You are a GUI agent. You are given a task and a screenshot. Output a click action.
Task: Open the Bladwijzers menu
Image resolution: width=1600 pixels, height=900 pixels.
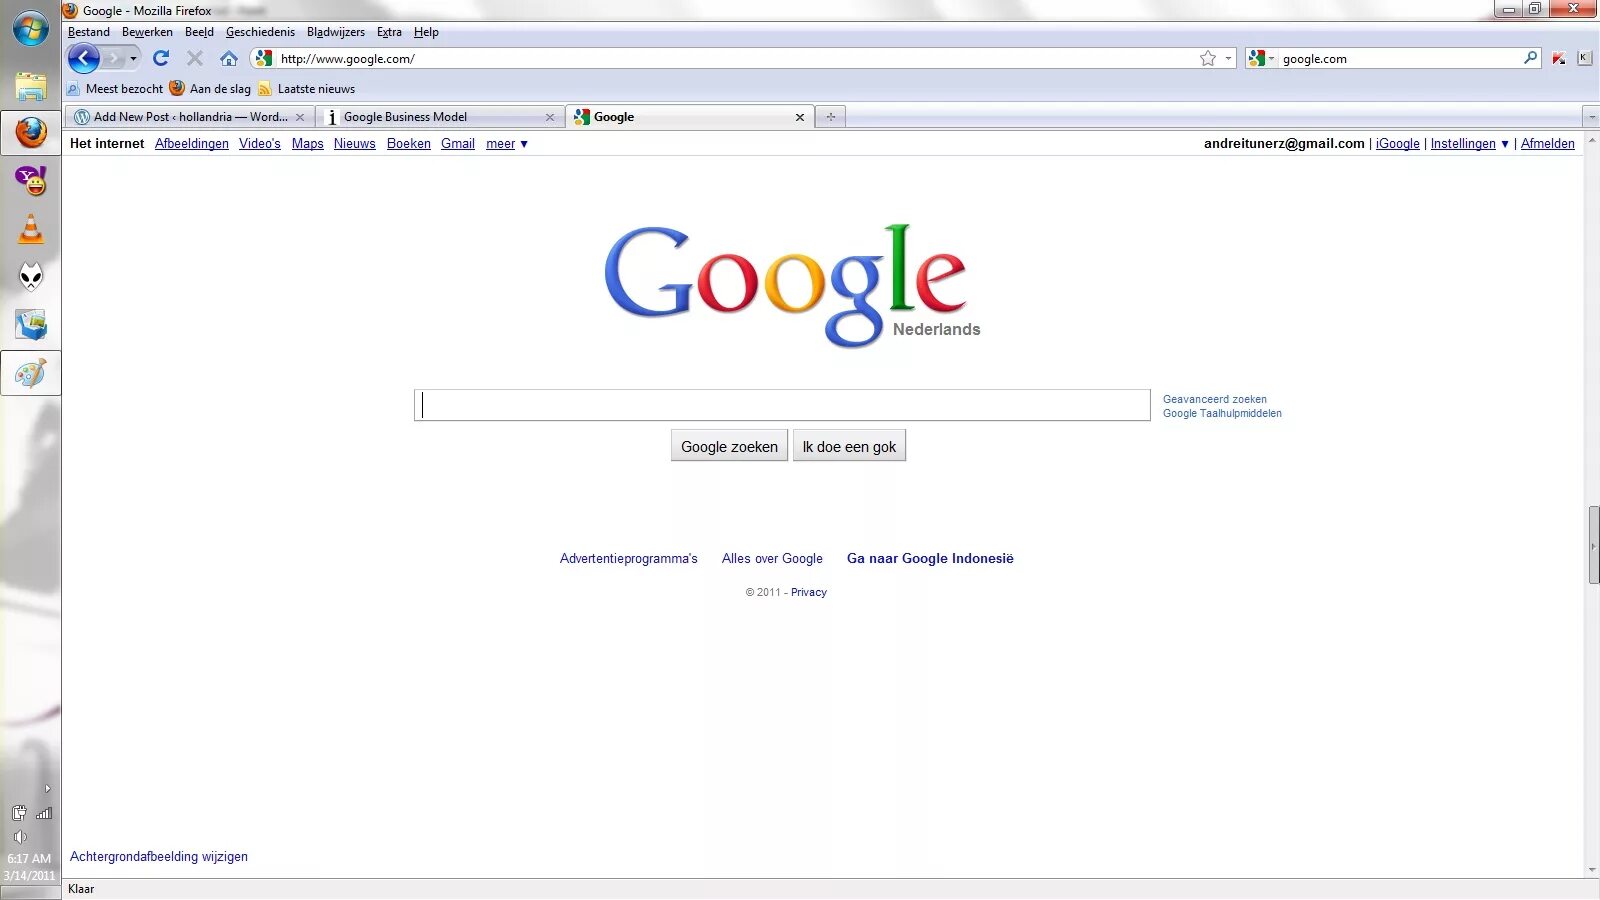(336, 32)
